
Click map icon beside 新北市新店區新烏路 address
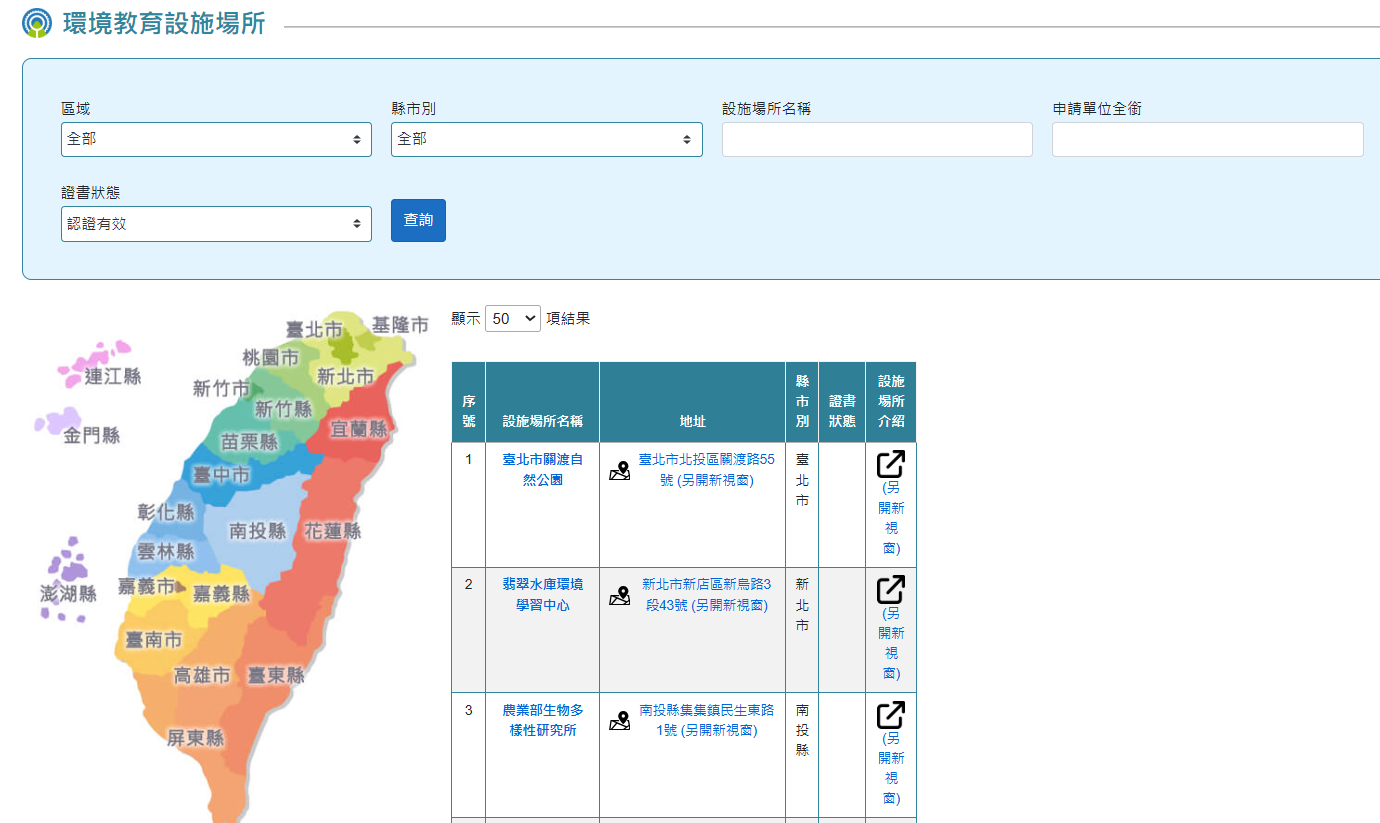tap(620, 596)
